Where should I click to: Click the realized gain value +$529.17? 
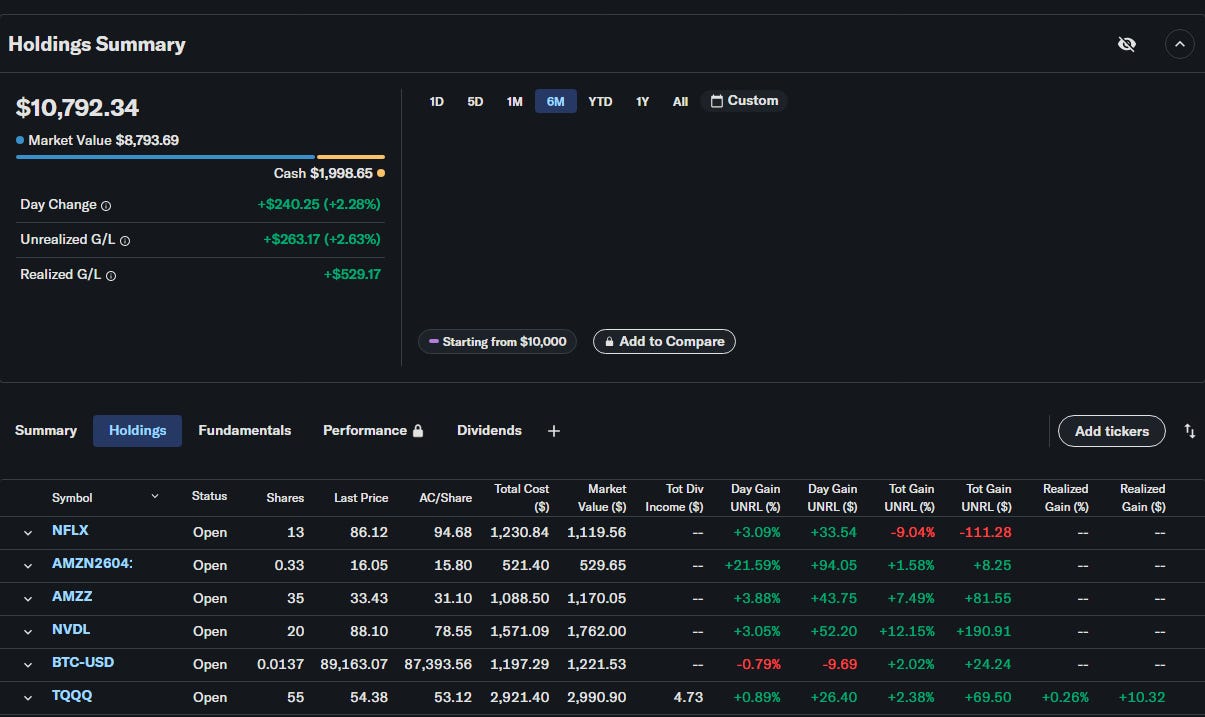coord(352,275)
